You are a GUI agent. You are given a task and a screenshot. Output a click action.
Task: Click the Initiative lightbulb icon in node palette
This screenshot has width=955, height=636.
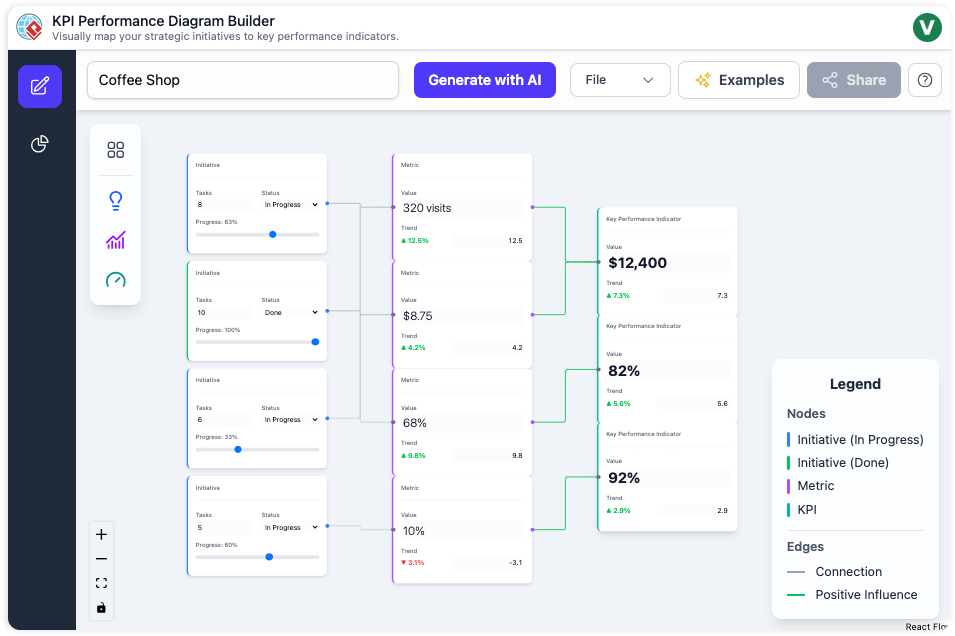(x=116, y=200)
